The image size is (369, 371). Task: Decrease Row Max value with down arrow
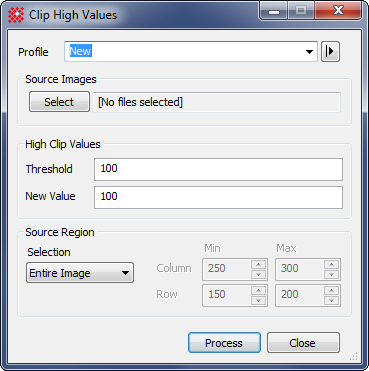[332, 300]
